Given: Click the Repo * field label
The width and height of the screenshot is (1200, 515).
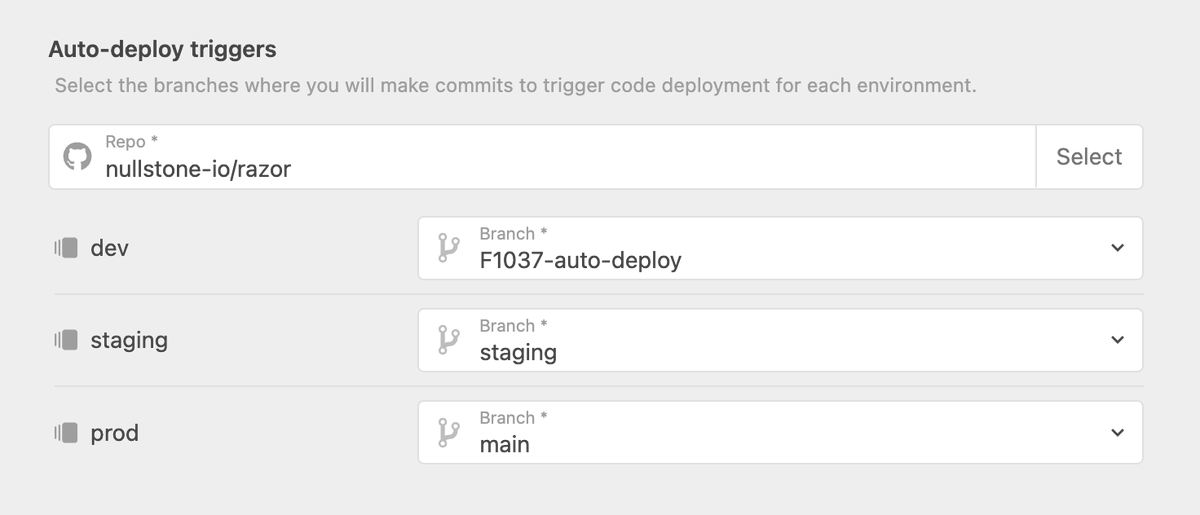Looking at the screenshot, I should tap(132, 142).
